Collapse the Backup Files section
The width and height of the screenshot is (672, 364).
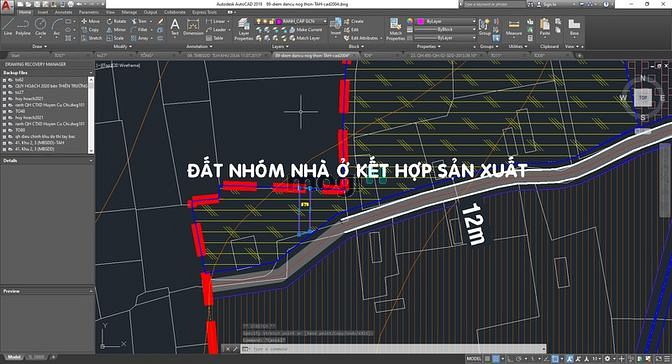click(x=91, y=72)
